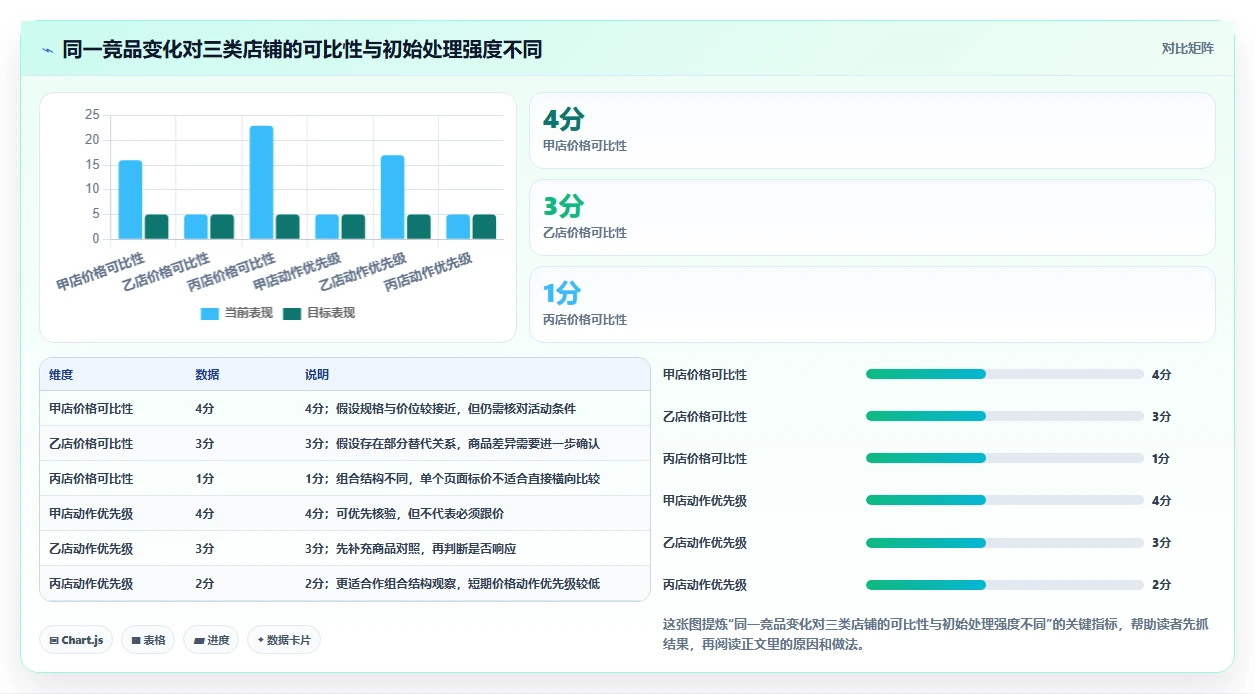Click the dark-green target bar for 甲店价格可比性
This screenshot has width=1255, height=694.
point(156,227)
